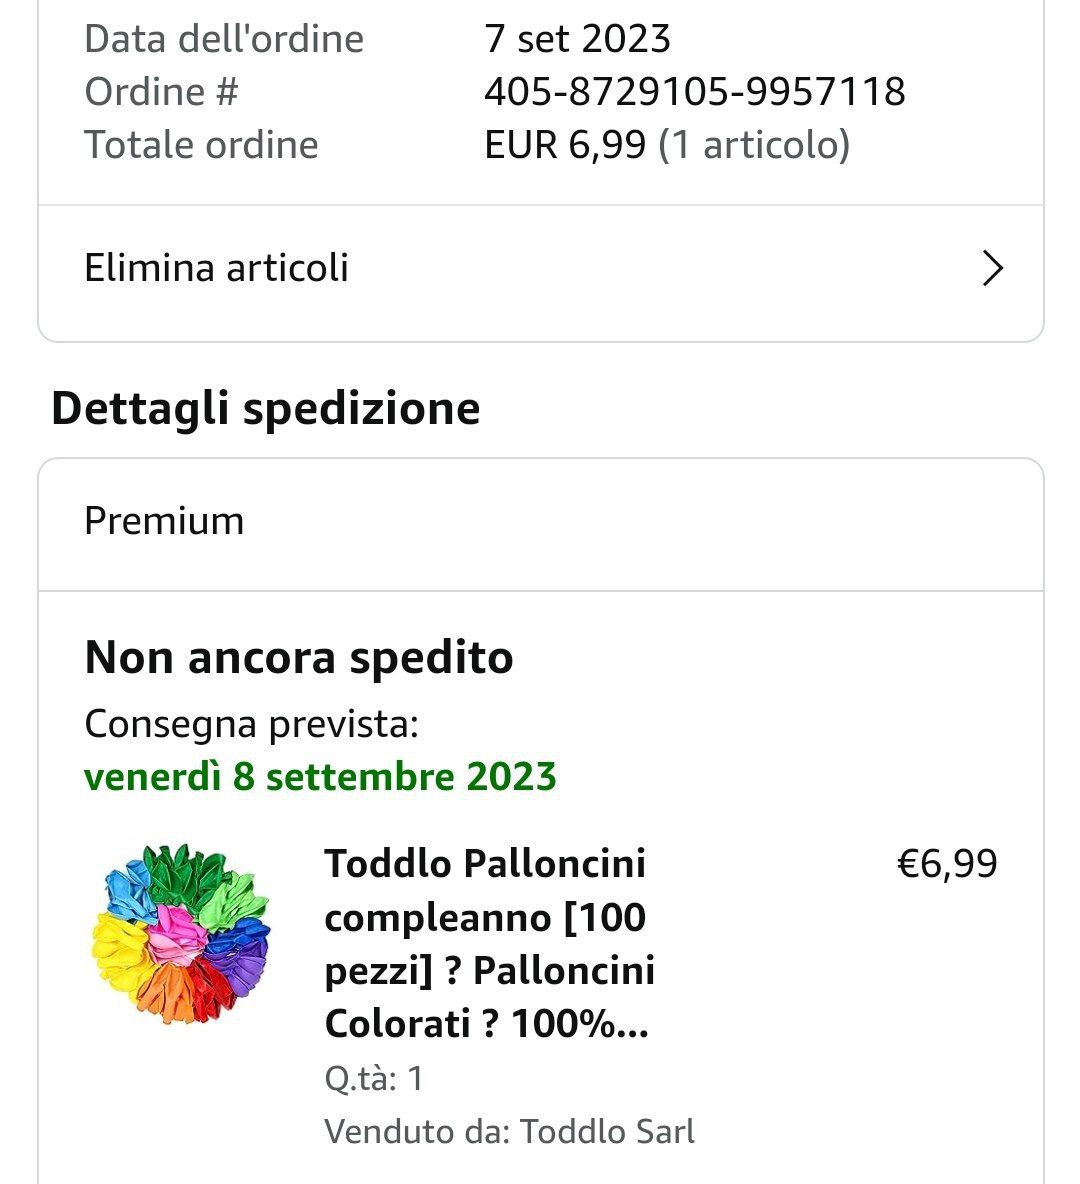Tap the (1 articolo) item count text
Viewport: 1080px width, 1184px height.
tap(754, 145)
